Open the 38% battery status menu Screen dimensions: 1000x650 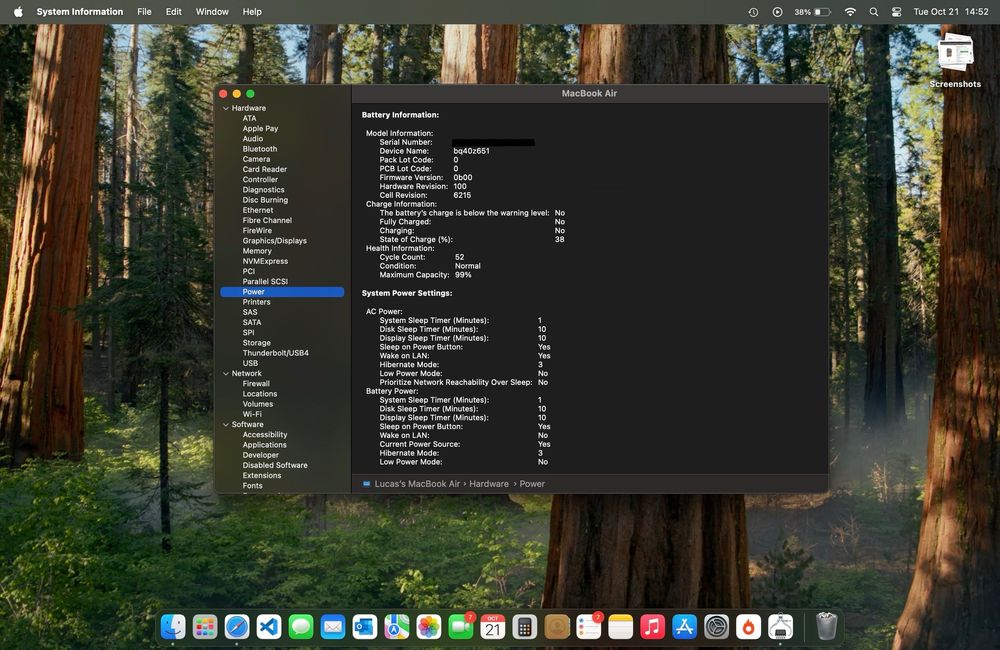[x=812, y=11]
